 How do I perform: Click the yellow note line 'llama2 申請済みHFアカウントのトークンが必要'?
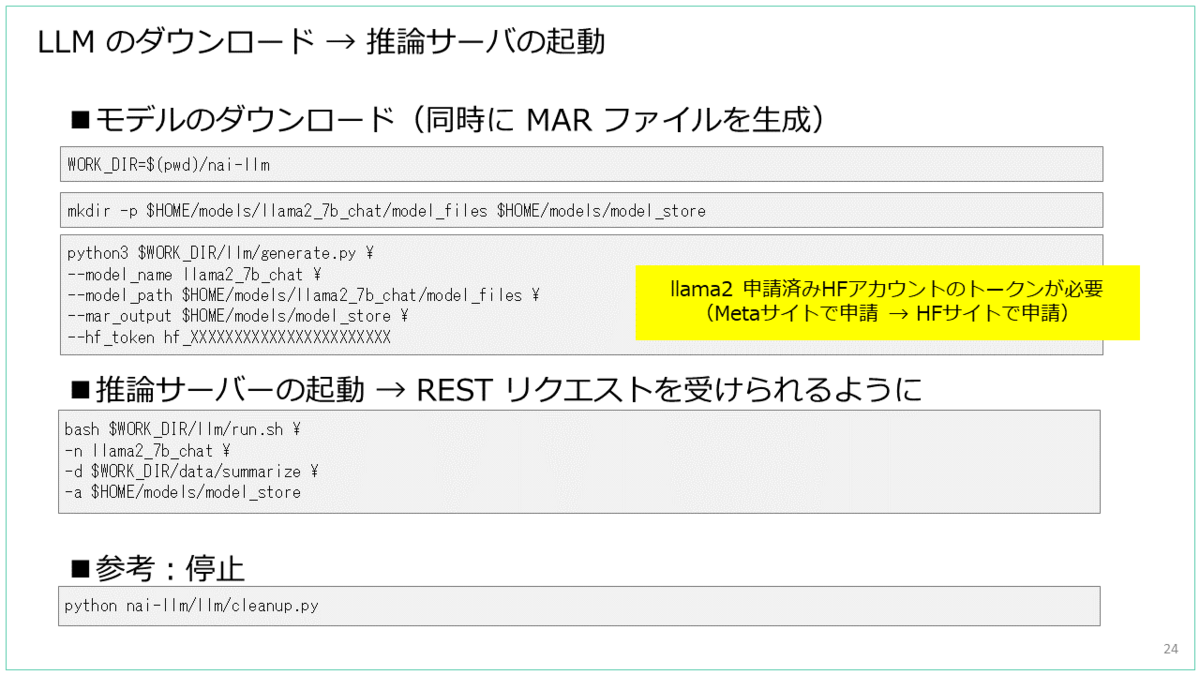[x=886, y=289]
